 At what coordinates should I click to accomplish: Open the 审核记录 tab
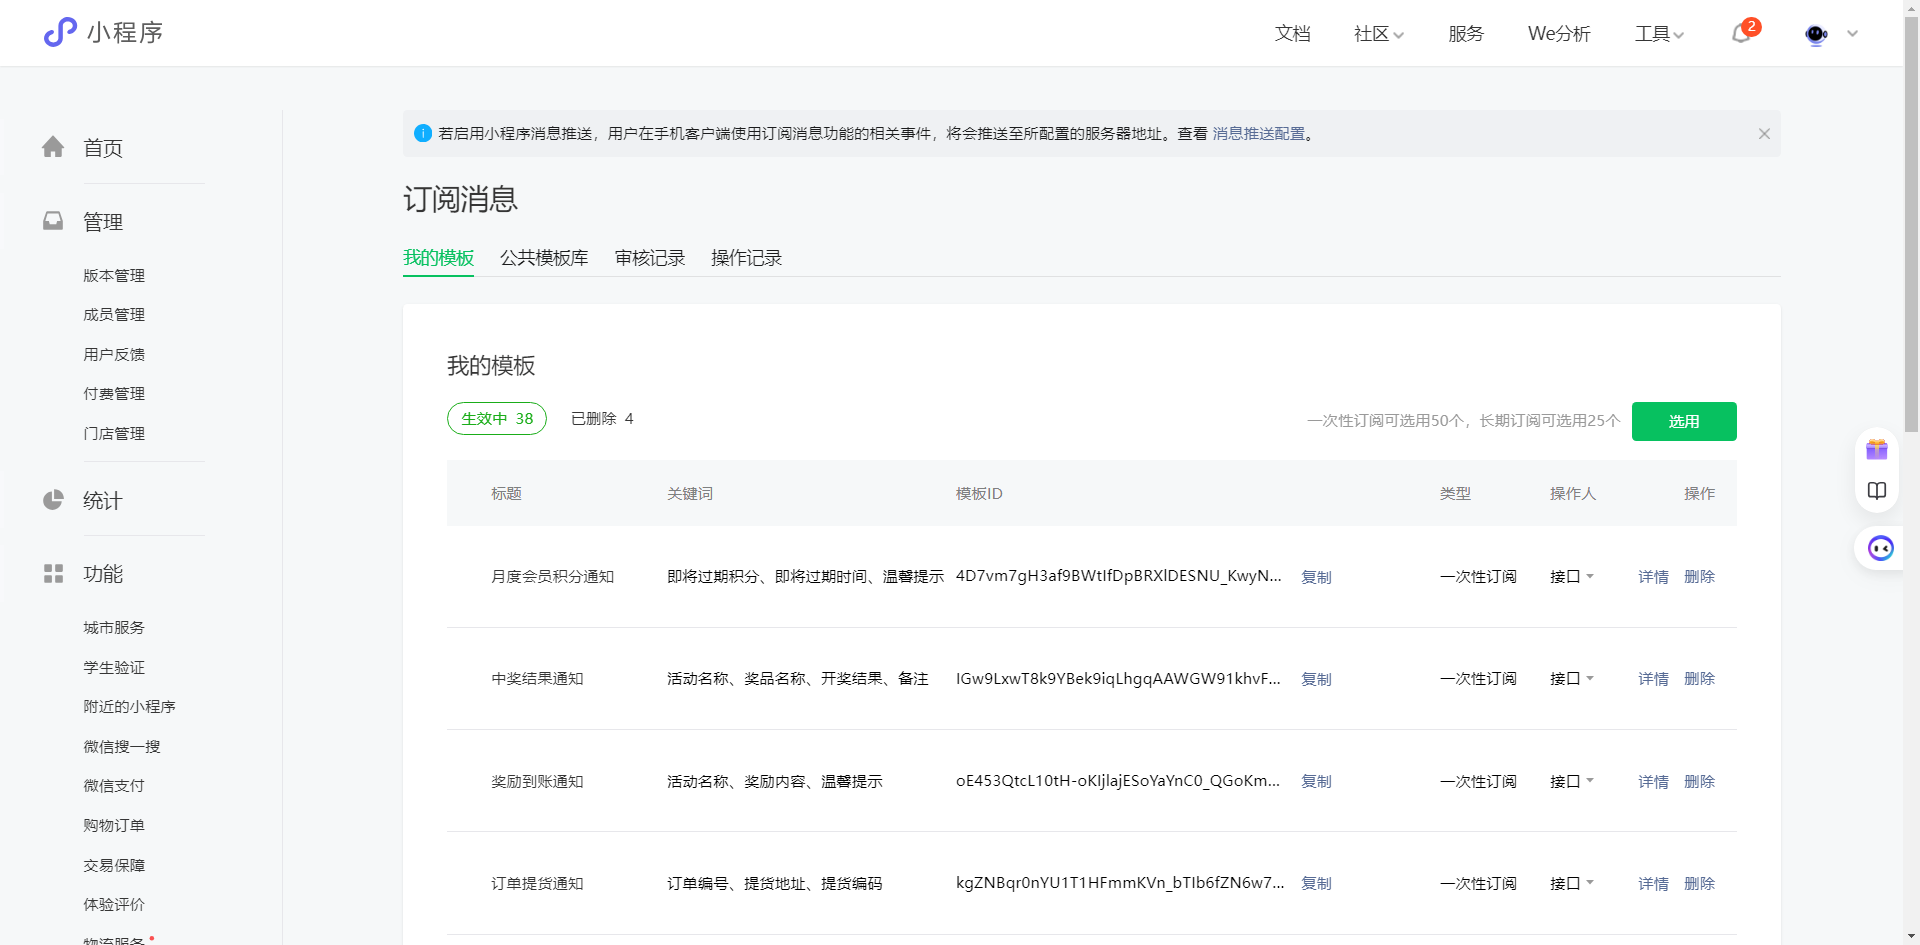coord(650,258)
